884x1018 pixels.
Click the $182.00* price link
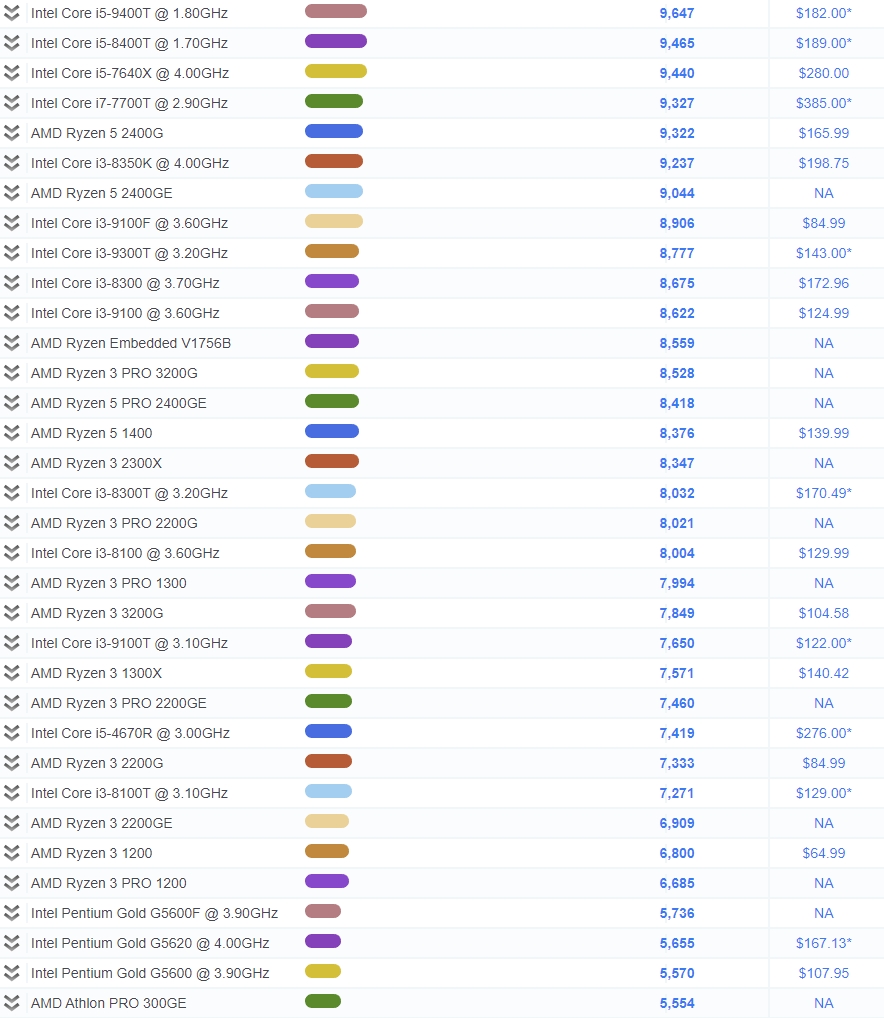coord(824,13)
